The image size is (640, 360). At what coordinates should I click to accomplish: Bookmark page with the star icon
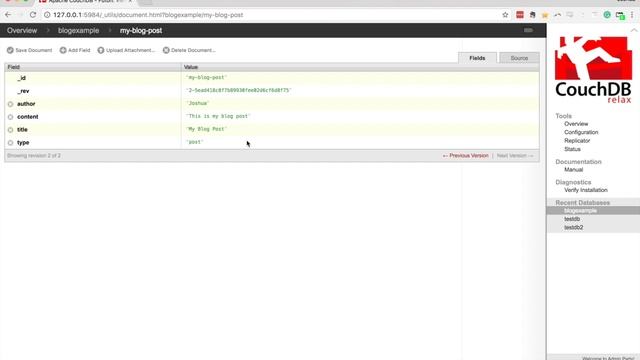click(x=505, y=15)
